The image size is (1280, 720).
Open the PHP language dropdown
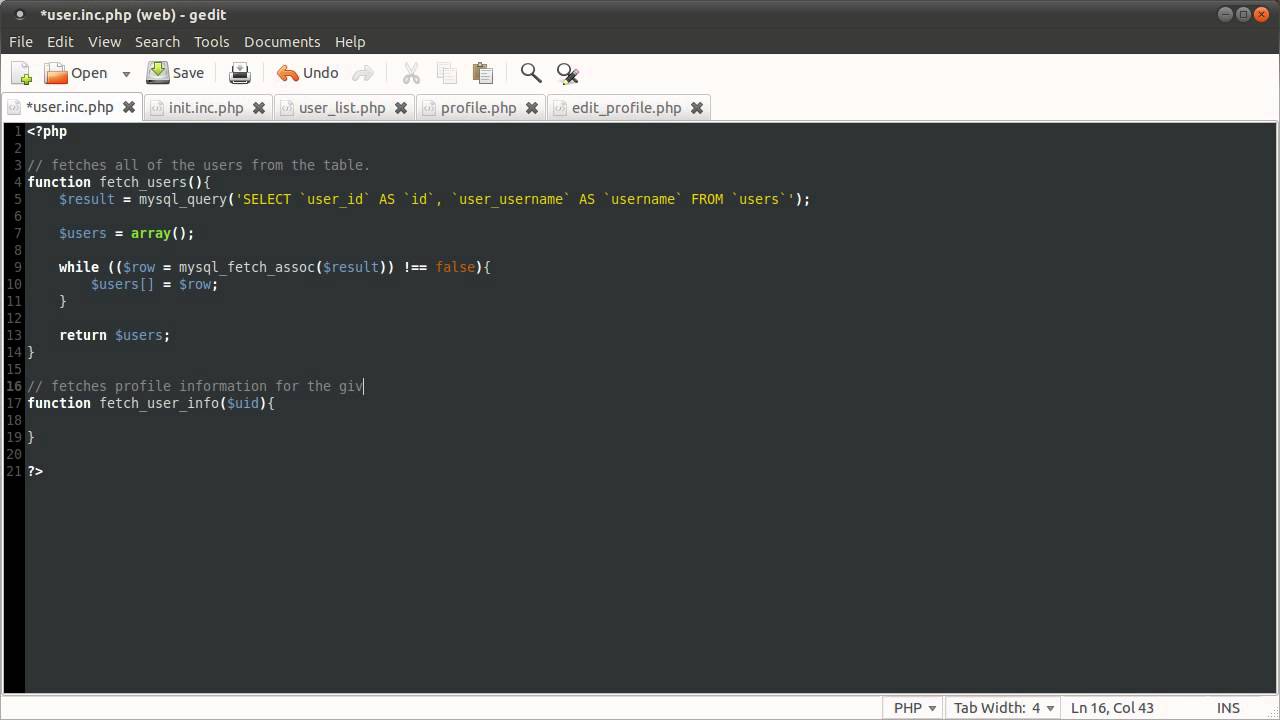915,707
